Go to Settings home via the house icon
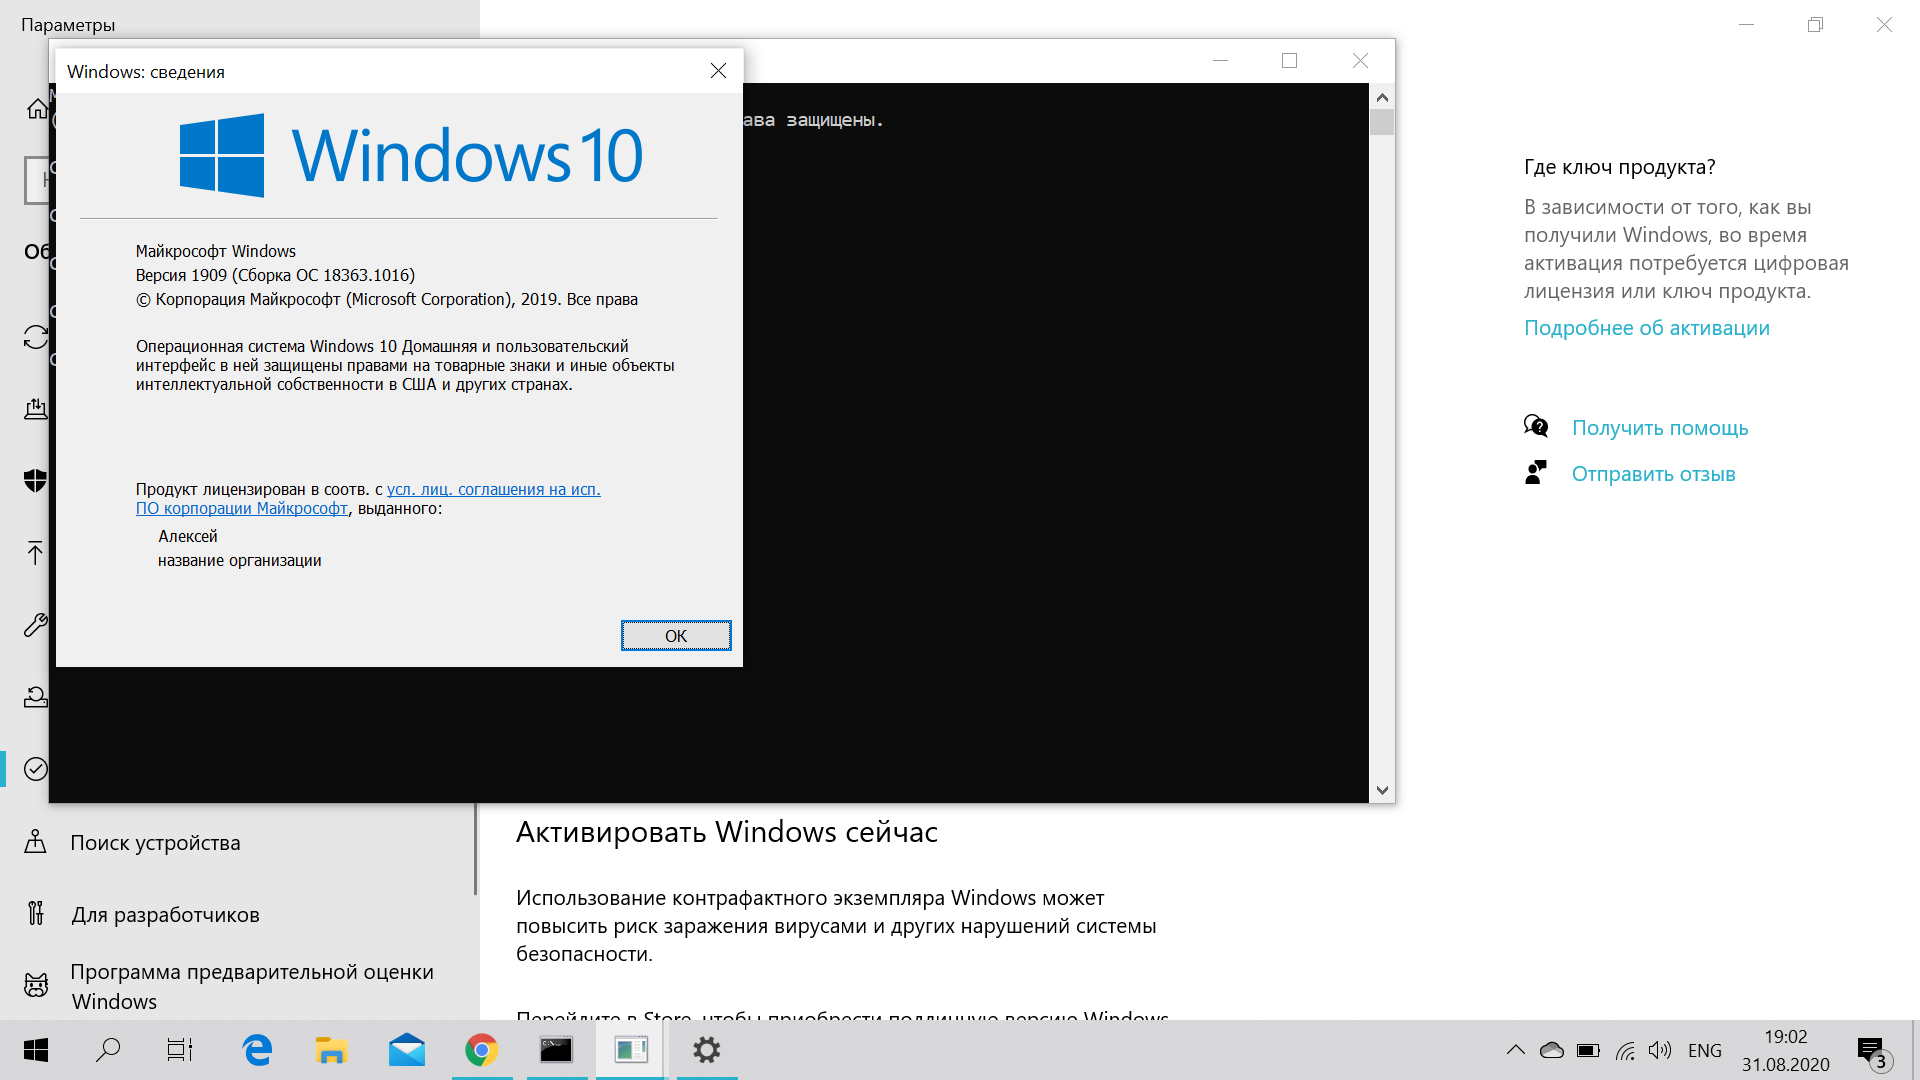 37,108
